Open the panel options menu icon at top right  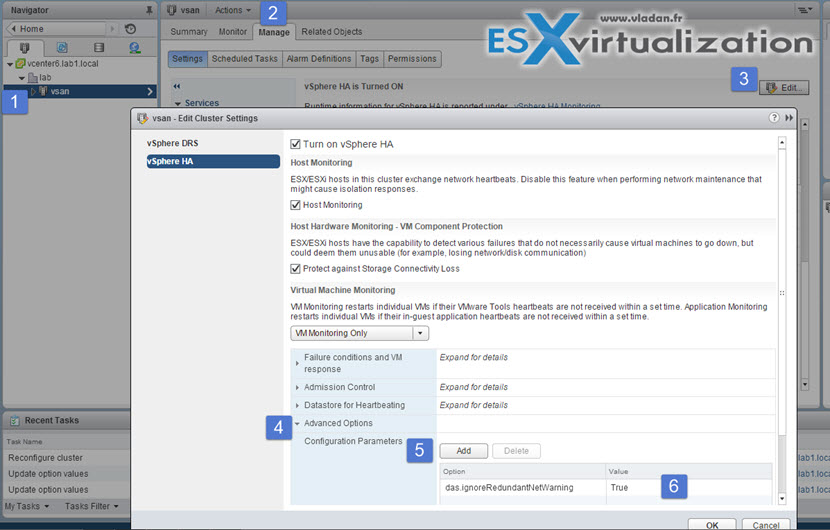coord(805,10)
